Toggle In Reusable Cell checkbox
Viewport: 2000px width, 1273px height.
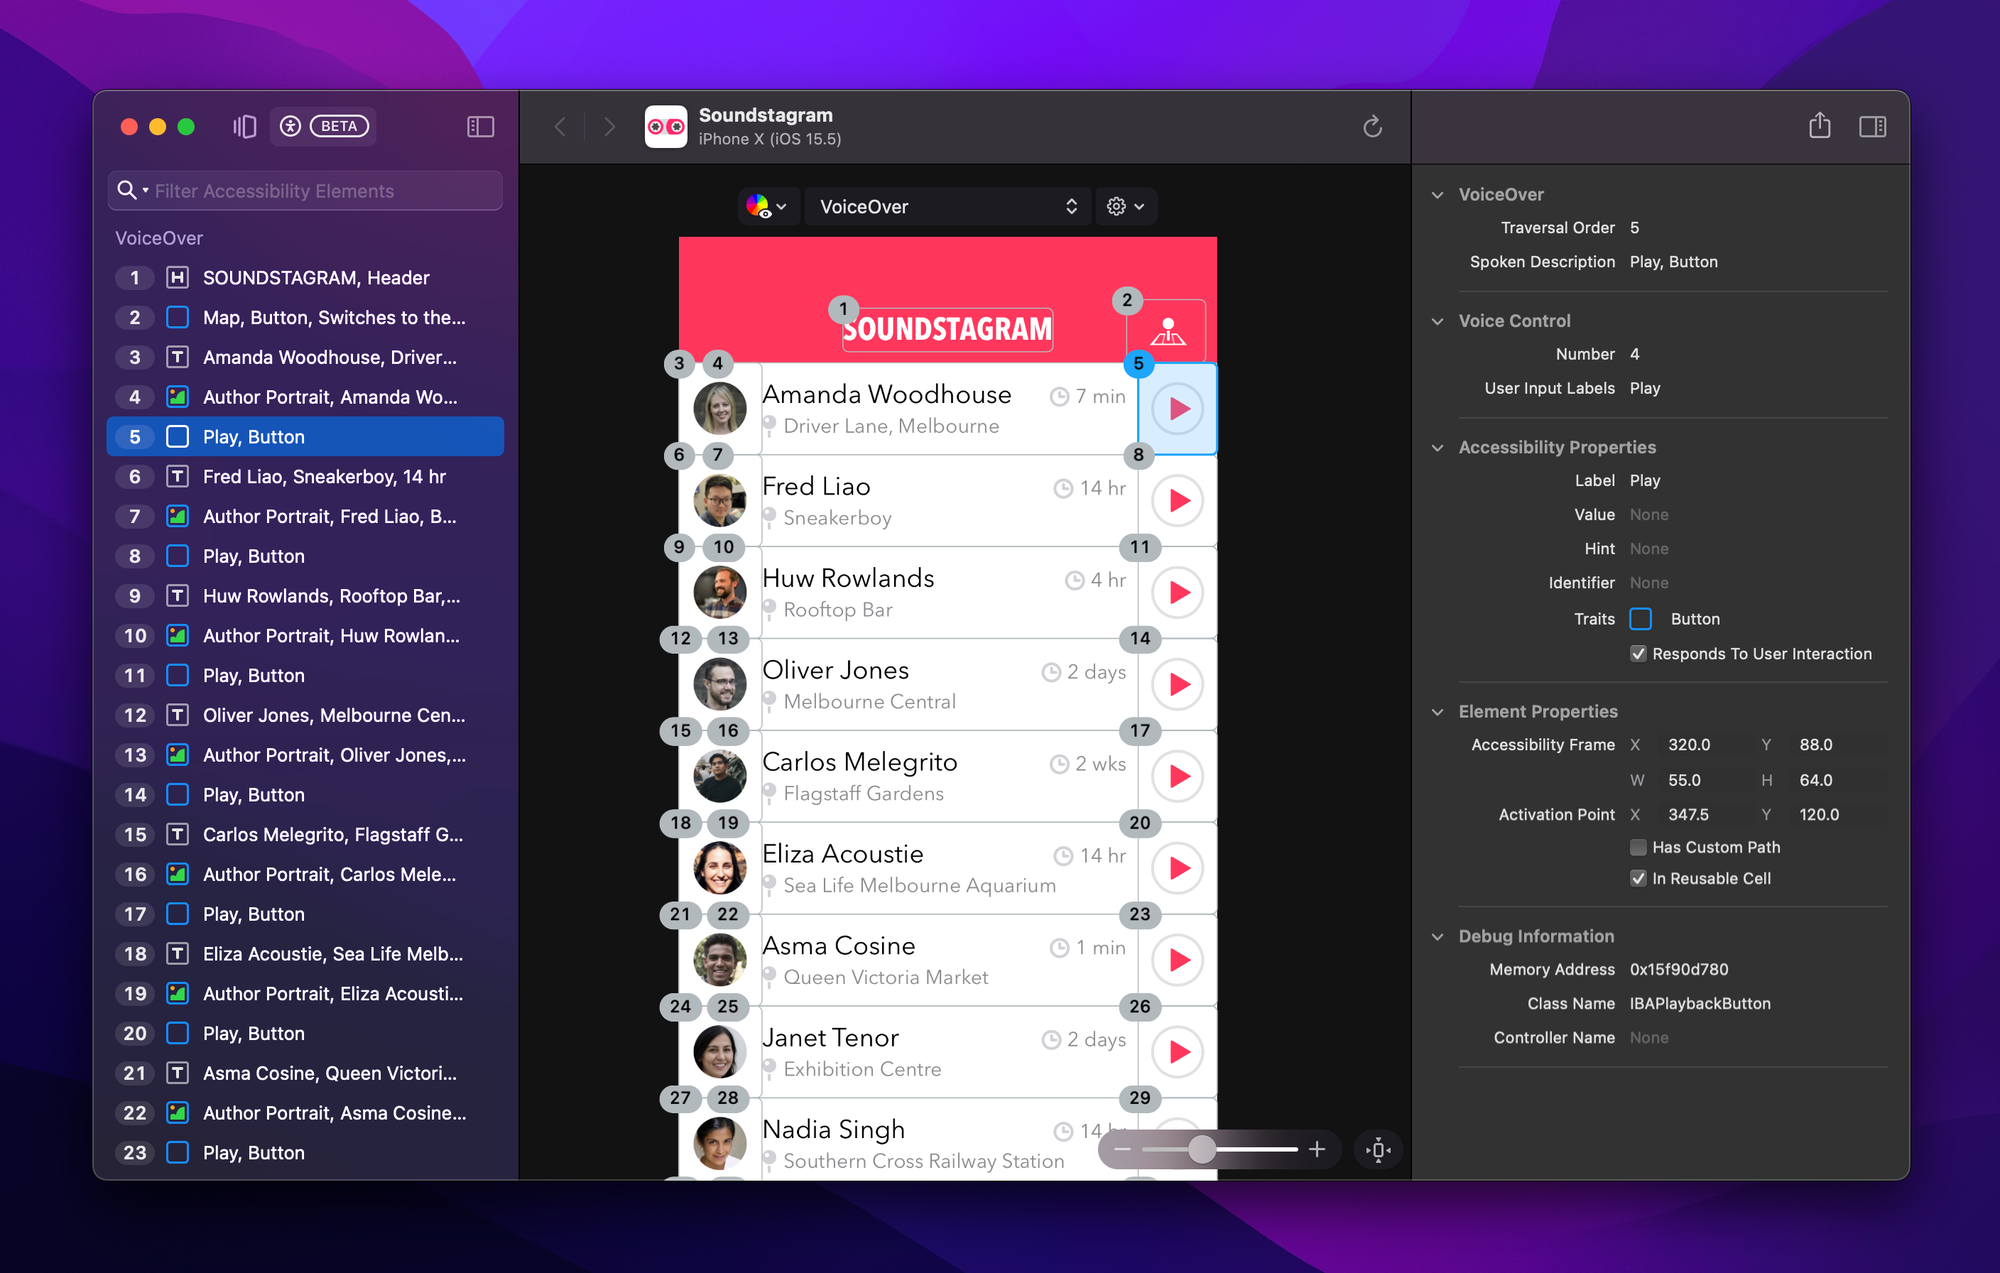coord(1638,879)
